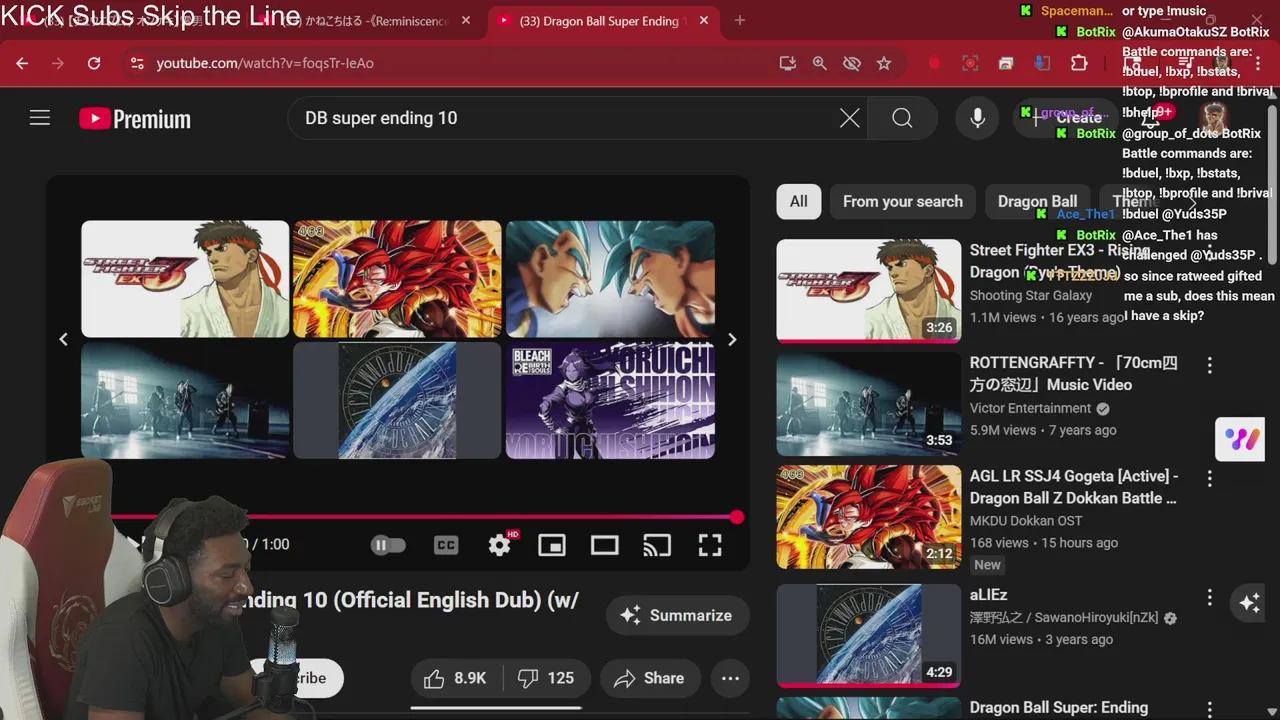Image resolution: width=1280 pixels, height=720 pixels.
Task: Click the red record extension icon
Action: [934, 63]
